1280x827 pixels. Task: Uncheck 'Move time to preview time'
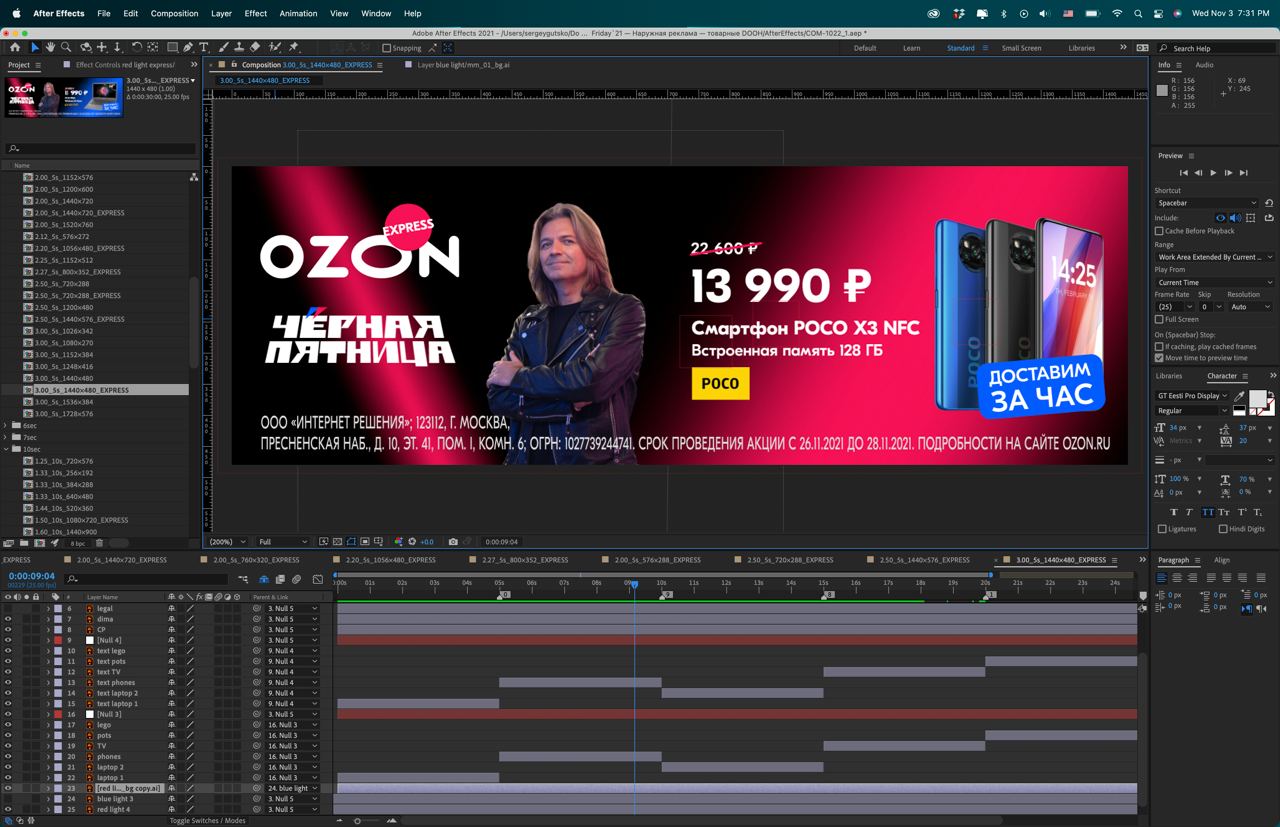click(x=1159, y=358)
